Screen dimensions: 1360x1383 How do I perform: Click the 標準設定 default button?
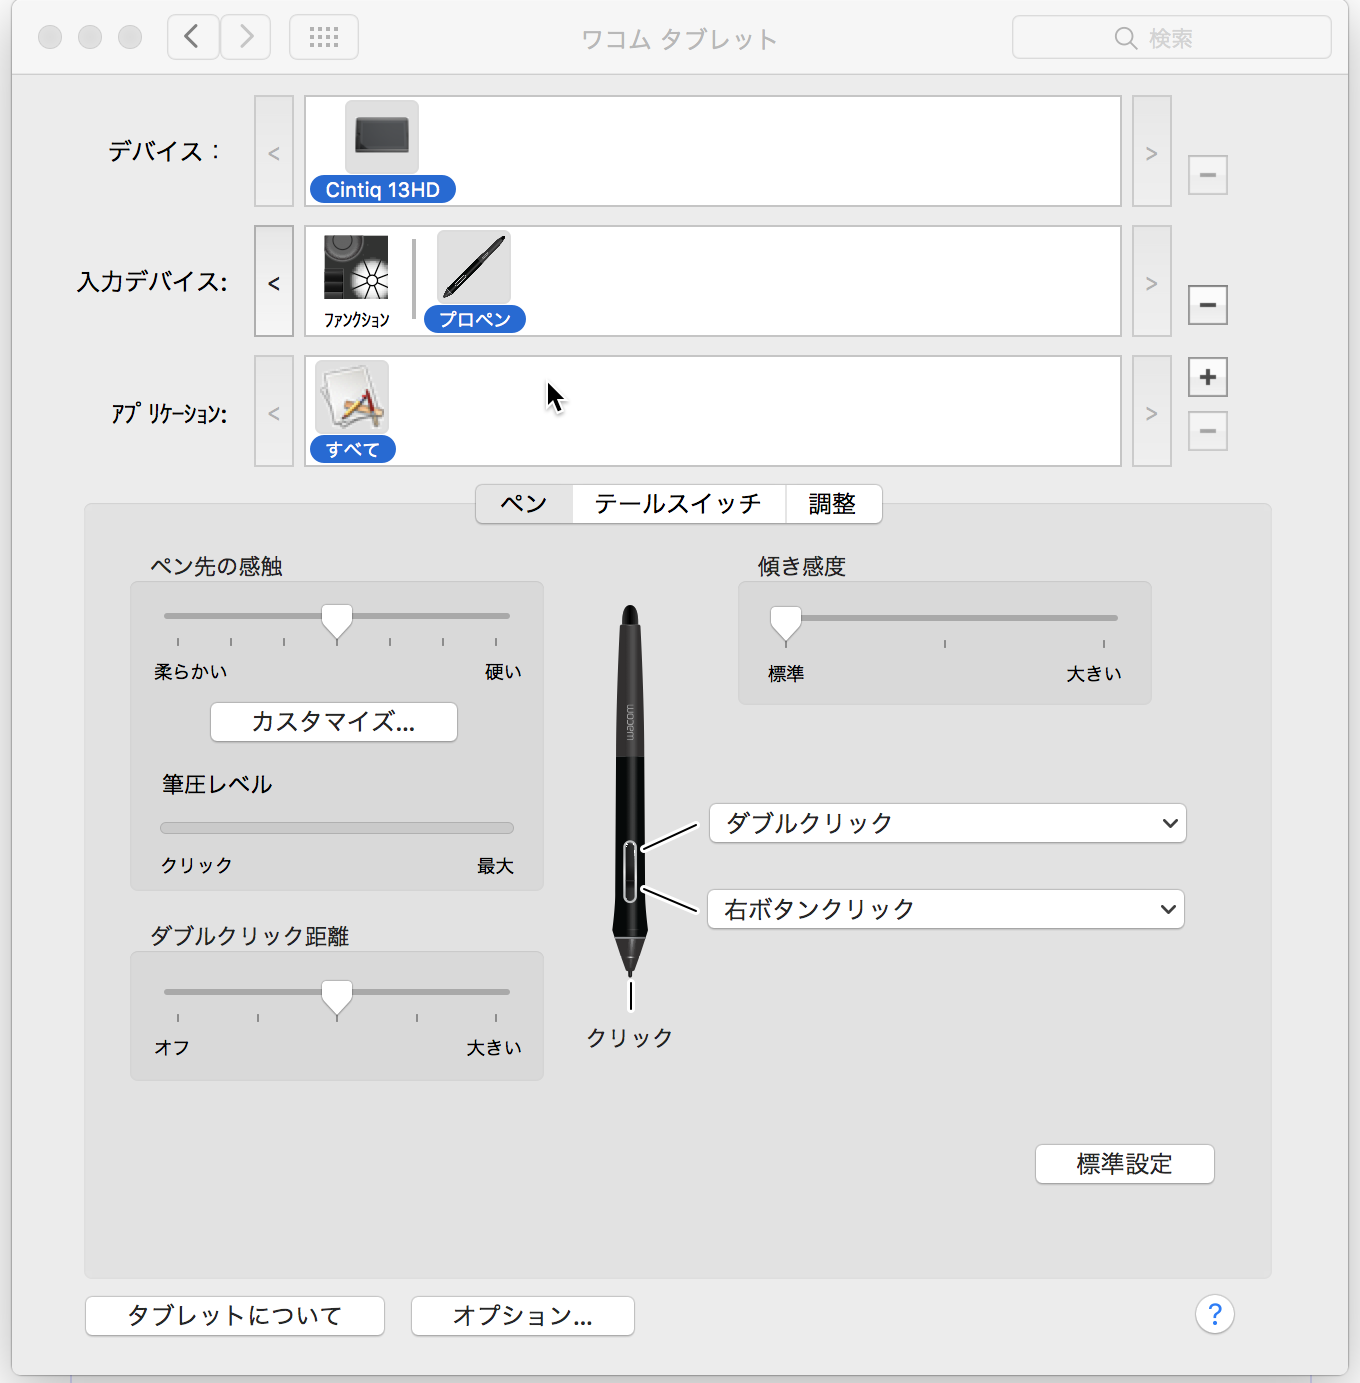pos(1125,1164)
